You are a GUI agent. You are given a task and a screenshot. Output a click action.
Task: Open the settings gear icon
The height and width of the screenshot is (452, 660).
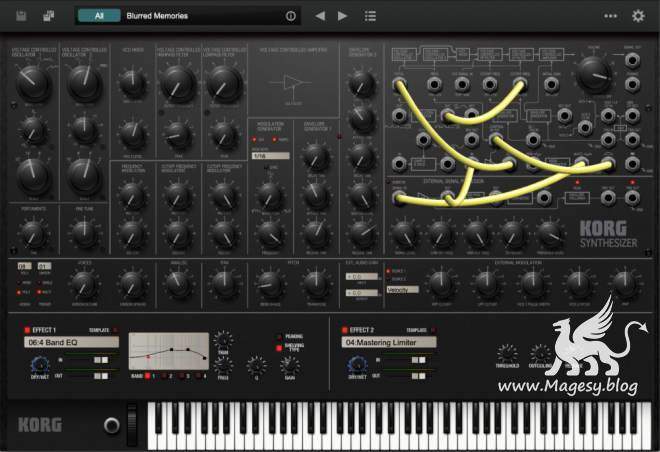pos(638,16)
